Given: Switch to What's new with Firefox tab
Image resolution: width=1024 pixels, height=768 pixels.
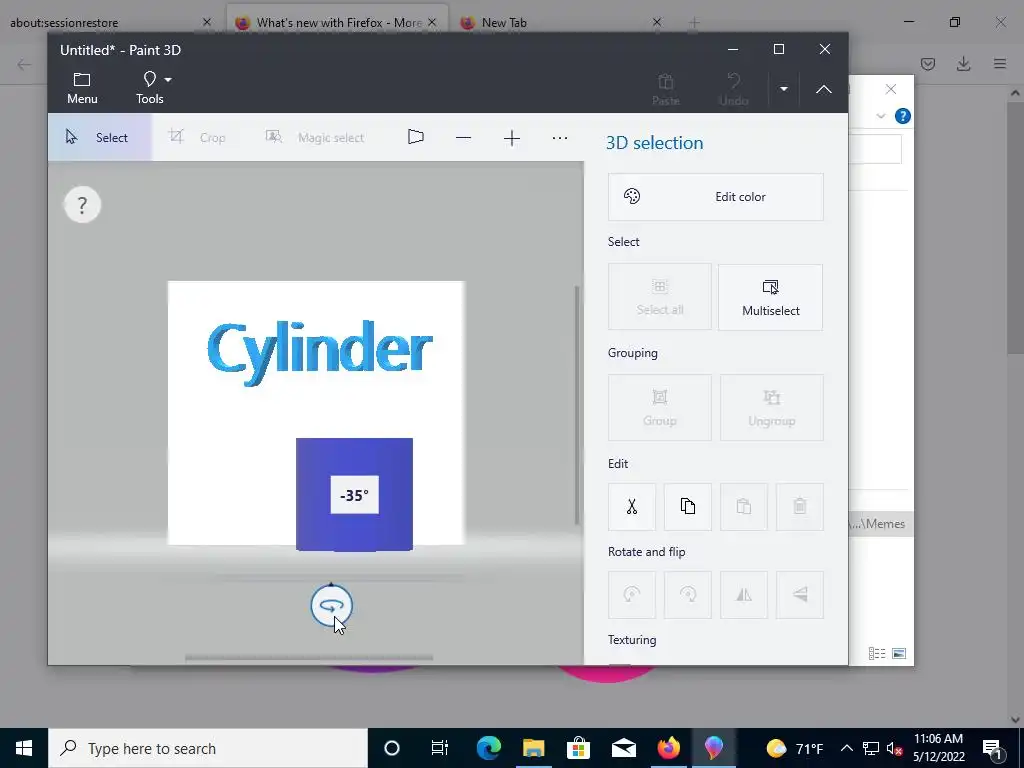Looking at the screenshot, I should [339, 23].
